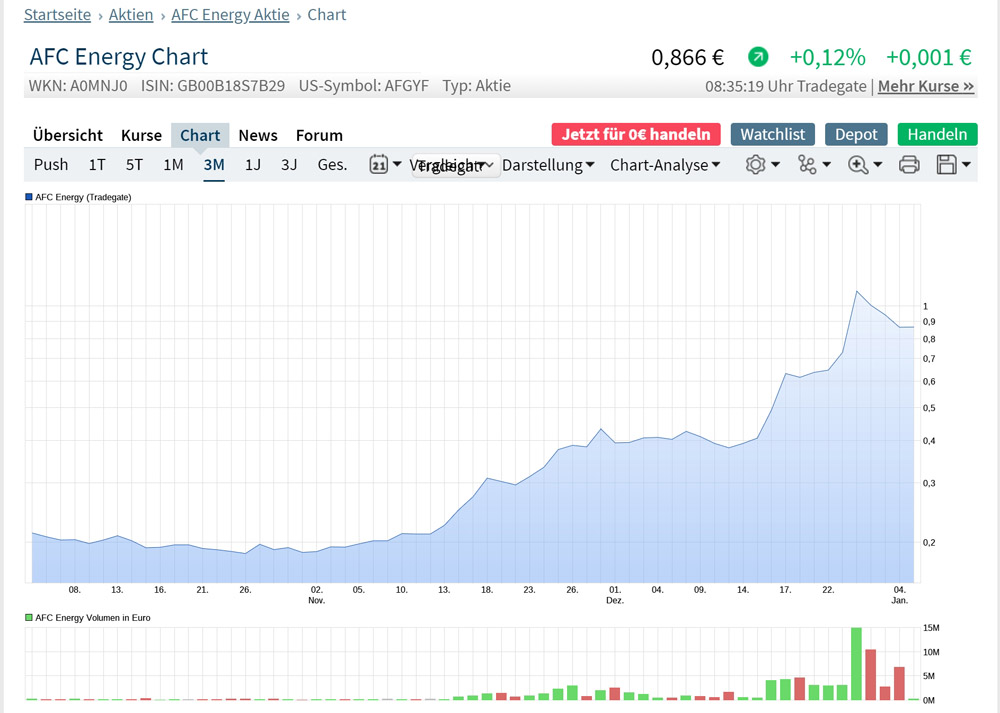Open the Tradegate exchange selector
The image size is (1000, 713).
[456, 166]
